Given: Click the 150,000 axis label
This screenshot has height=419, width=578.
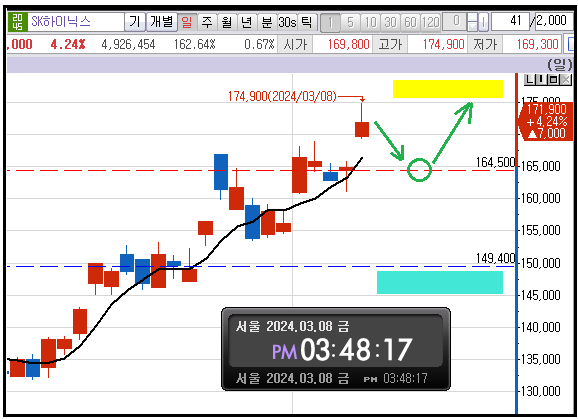Looking at the screenshot, I should pyautogui.click(x=540, y=263).
